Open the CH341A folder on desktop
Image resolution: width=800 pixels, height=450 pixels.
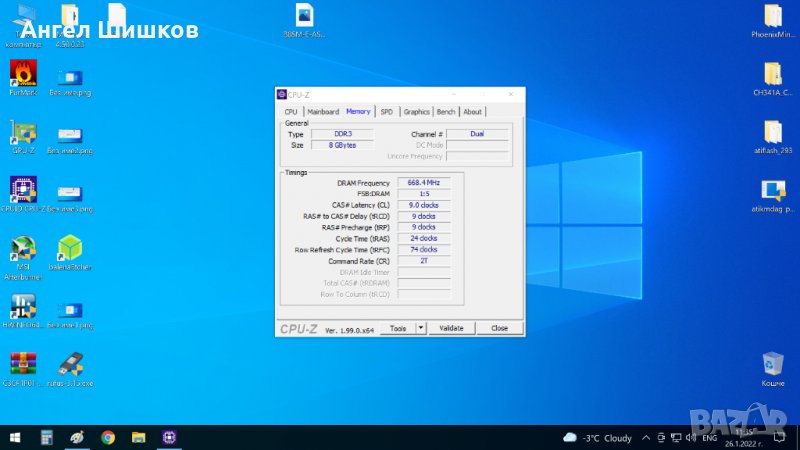tap(772, 74)
